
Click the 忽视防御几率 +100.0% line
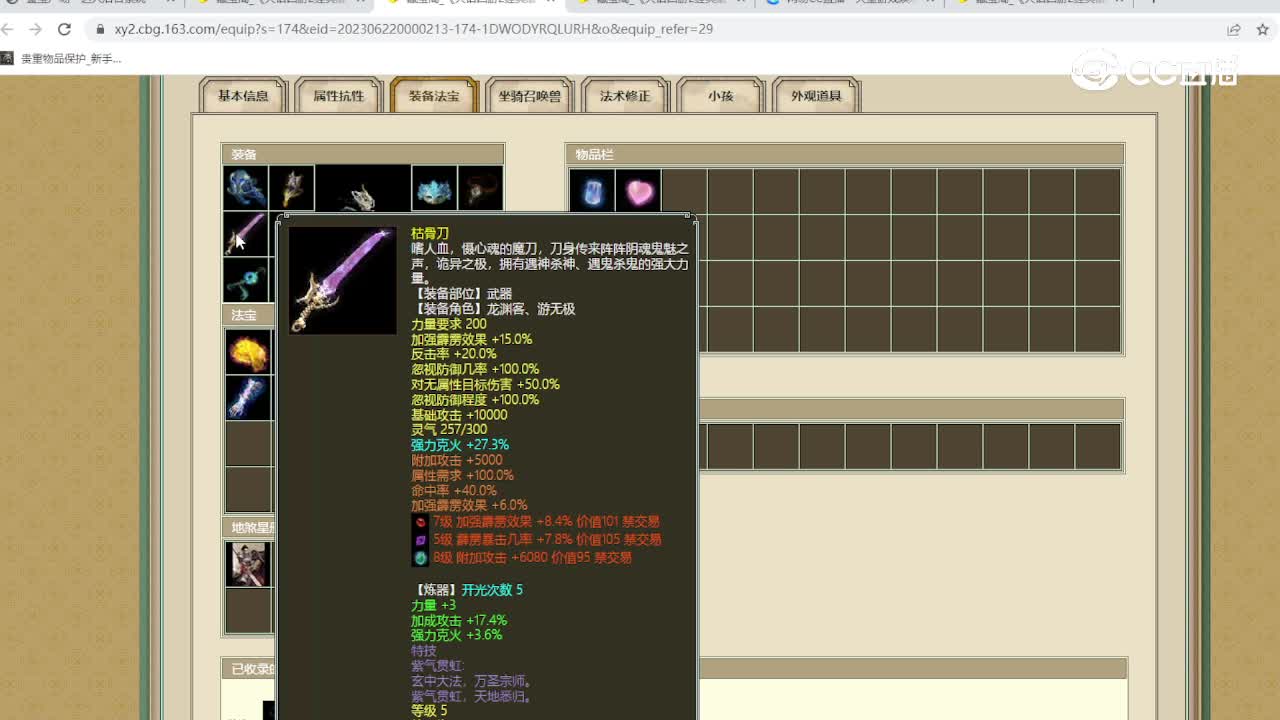click(475, 369)
